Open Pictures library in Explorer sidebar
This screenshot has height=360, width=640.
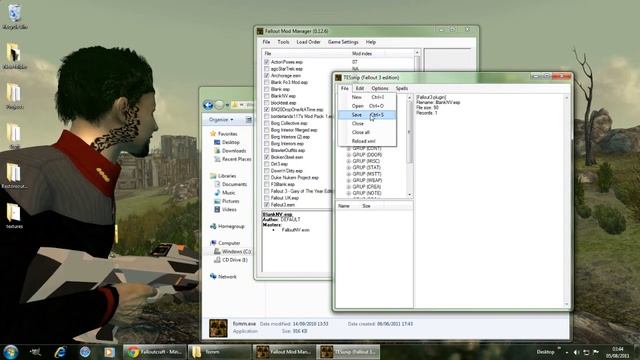coord(226,201)
